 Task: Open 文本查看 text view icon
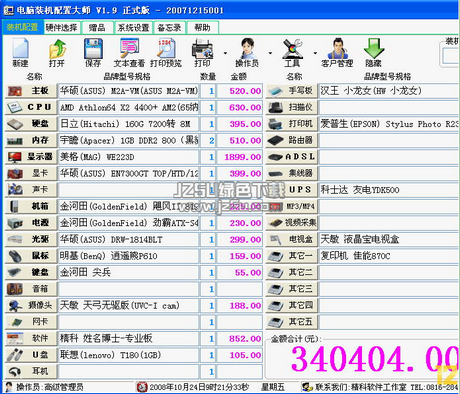click(x=129, y=53)
